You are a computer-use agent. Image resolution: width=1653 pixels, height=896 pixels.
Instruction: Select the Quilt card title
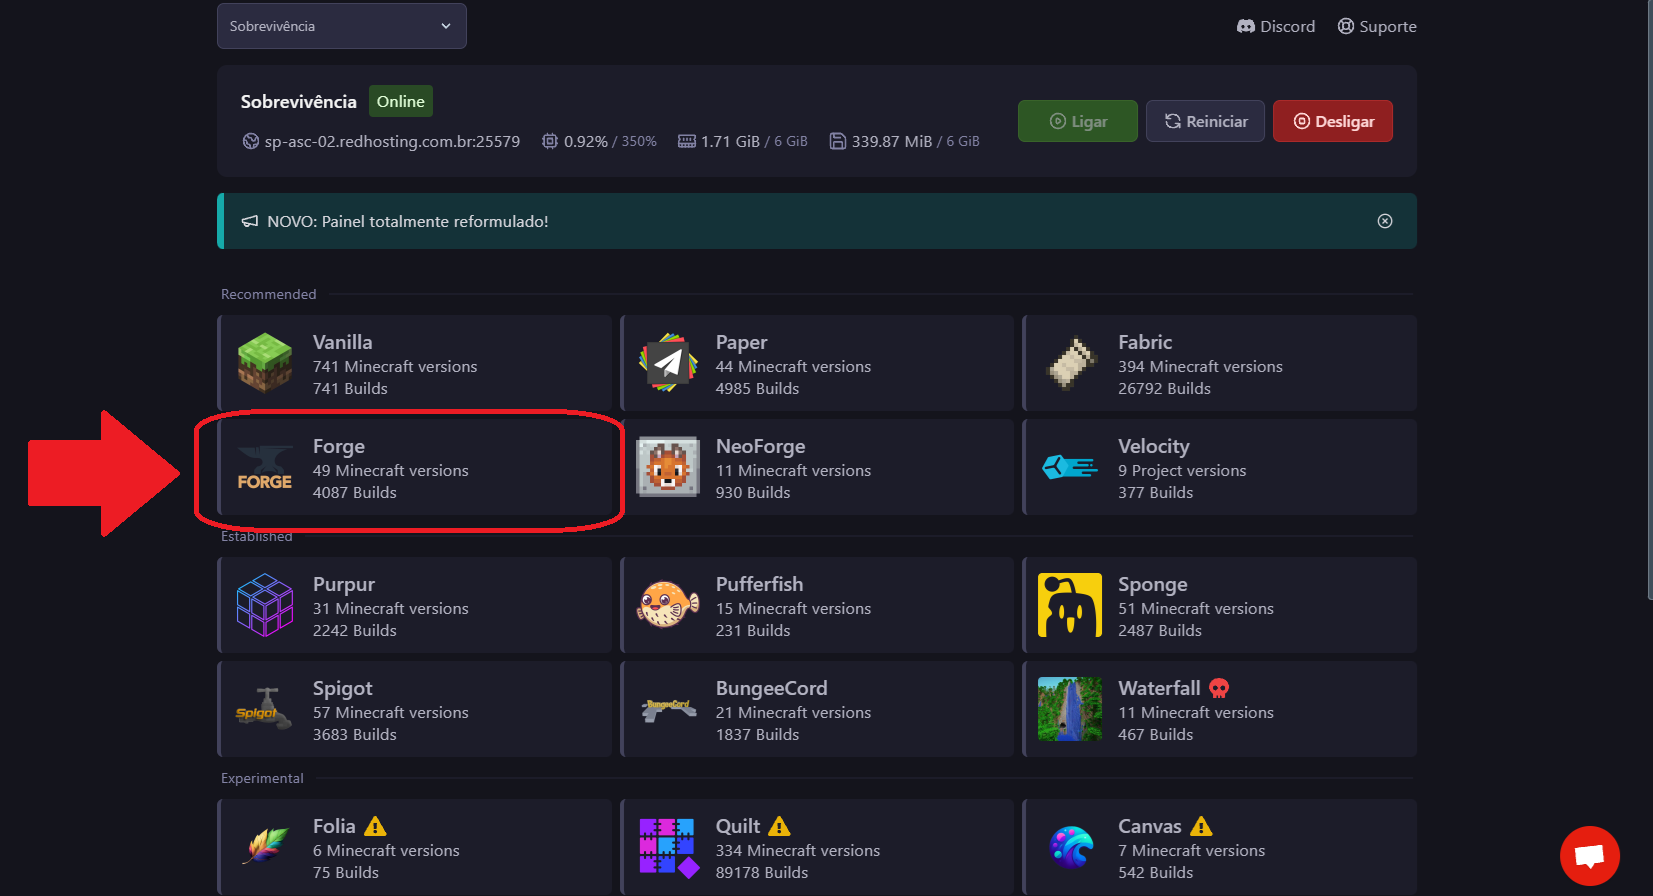click(x=738, y=826)
